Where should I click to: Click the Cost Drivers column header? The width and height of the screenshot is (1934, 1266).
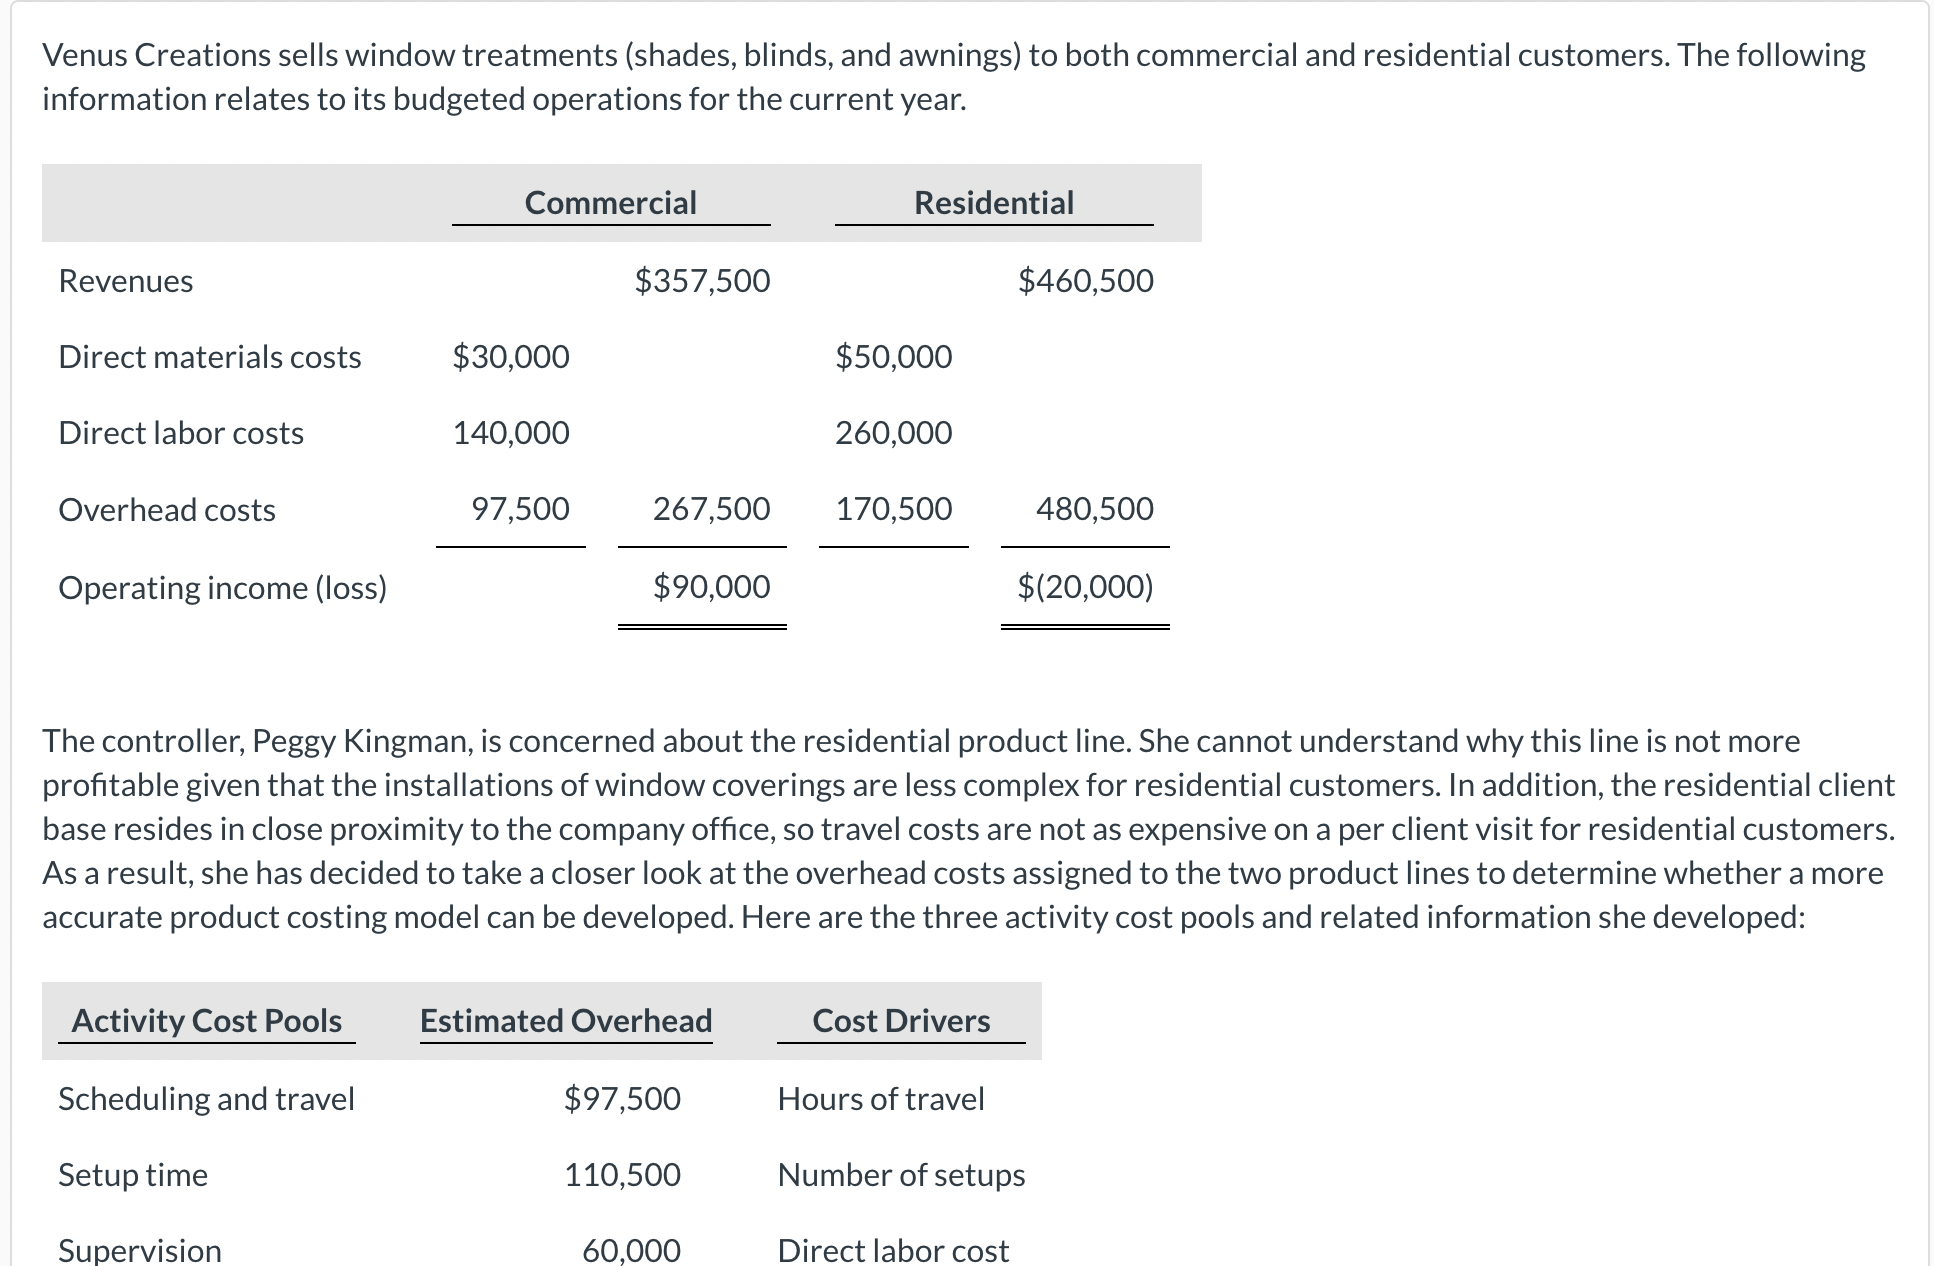901,1021
